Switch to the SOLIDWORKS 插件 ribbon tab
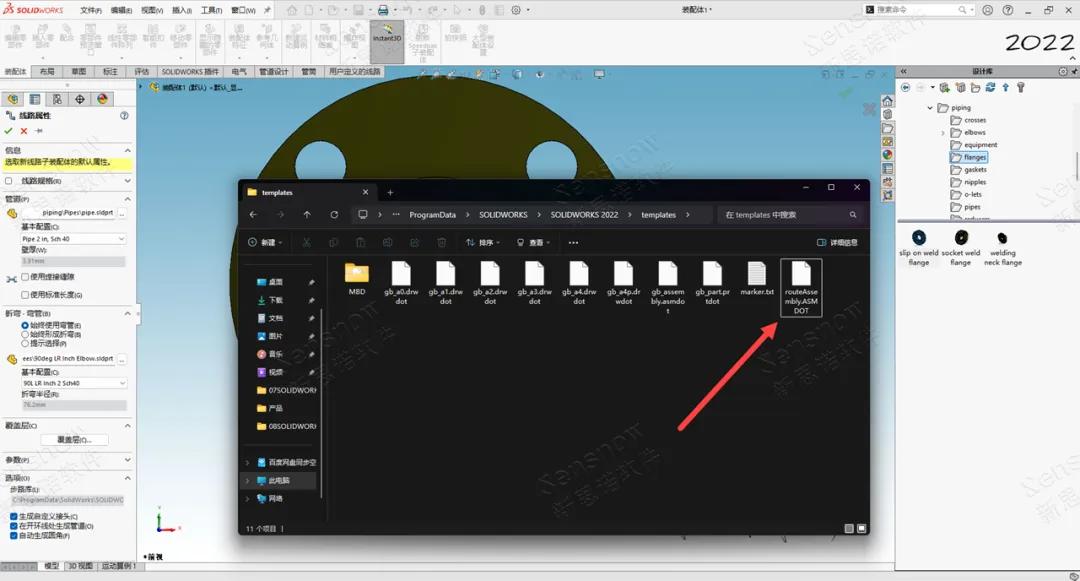The height and width of the screenshot is (581, 1080). pos(190,72)
